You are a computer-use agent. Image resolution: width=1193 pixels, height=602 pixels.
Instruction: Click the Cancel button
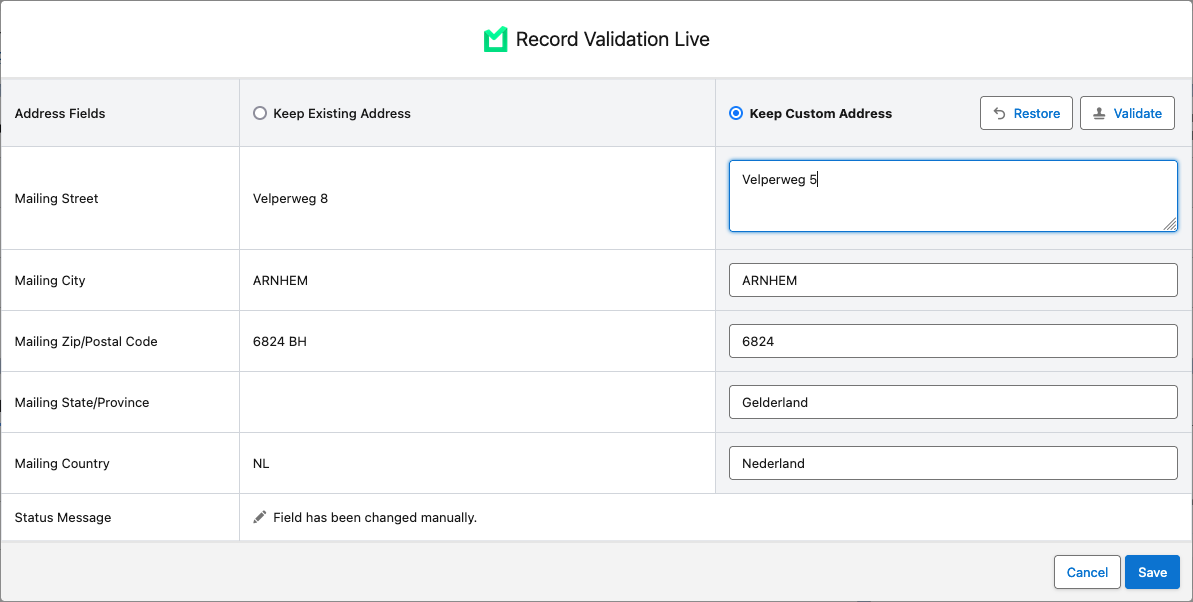[x=1087, y=572]
